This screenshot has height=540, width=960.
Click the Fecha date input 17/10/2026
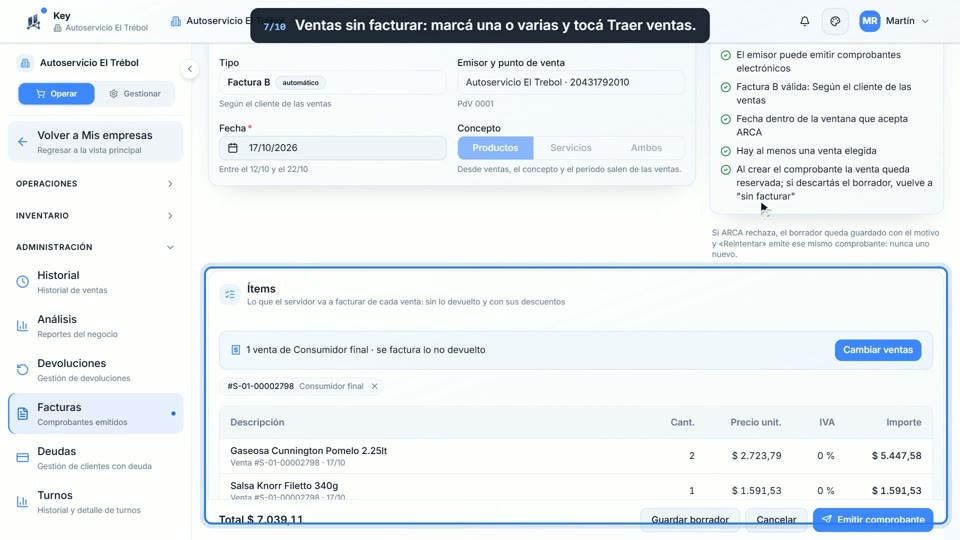tap(332, 148)
